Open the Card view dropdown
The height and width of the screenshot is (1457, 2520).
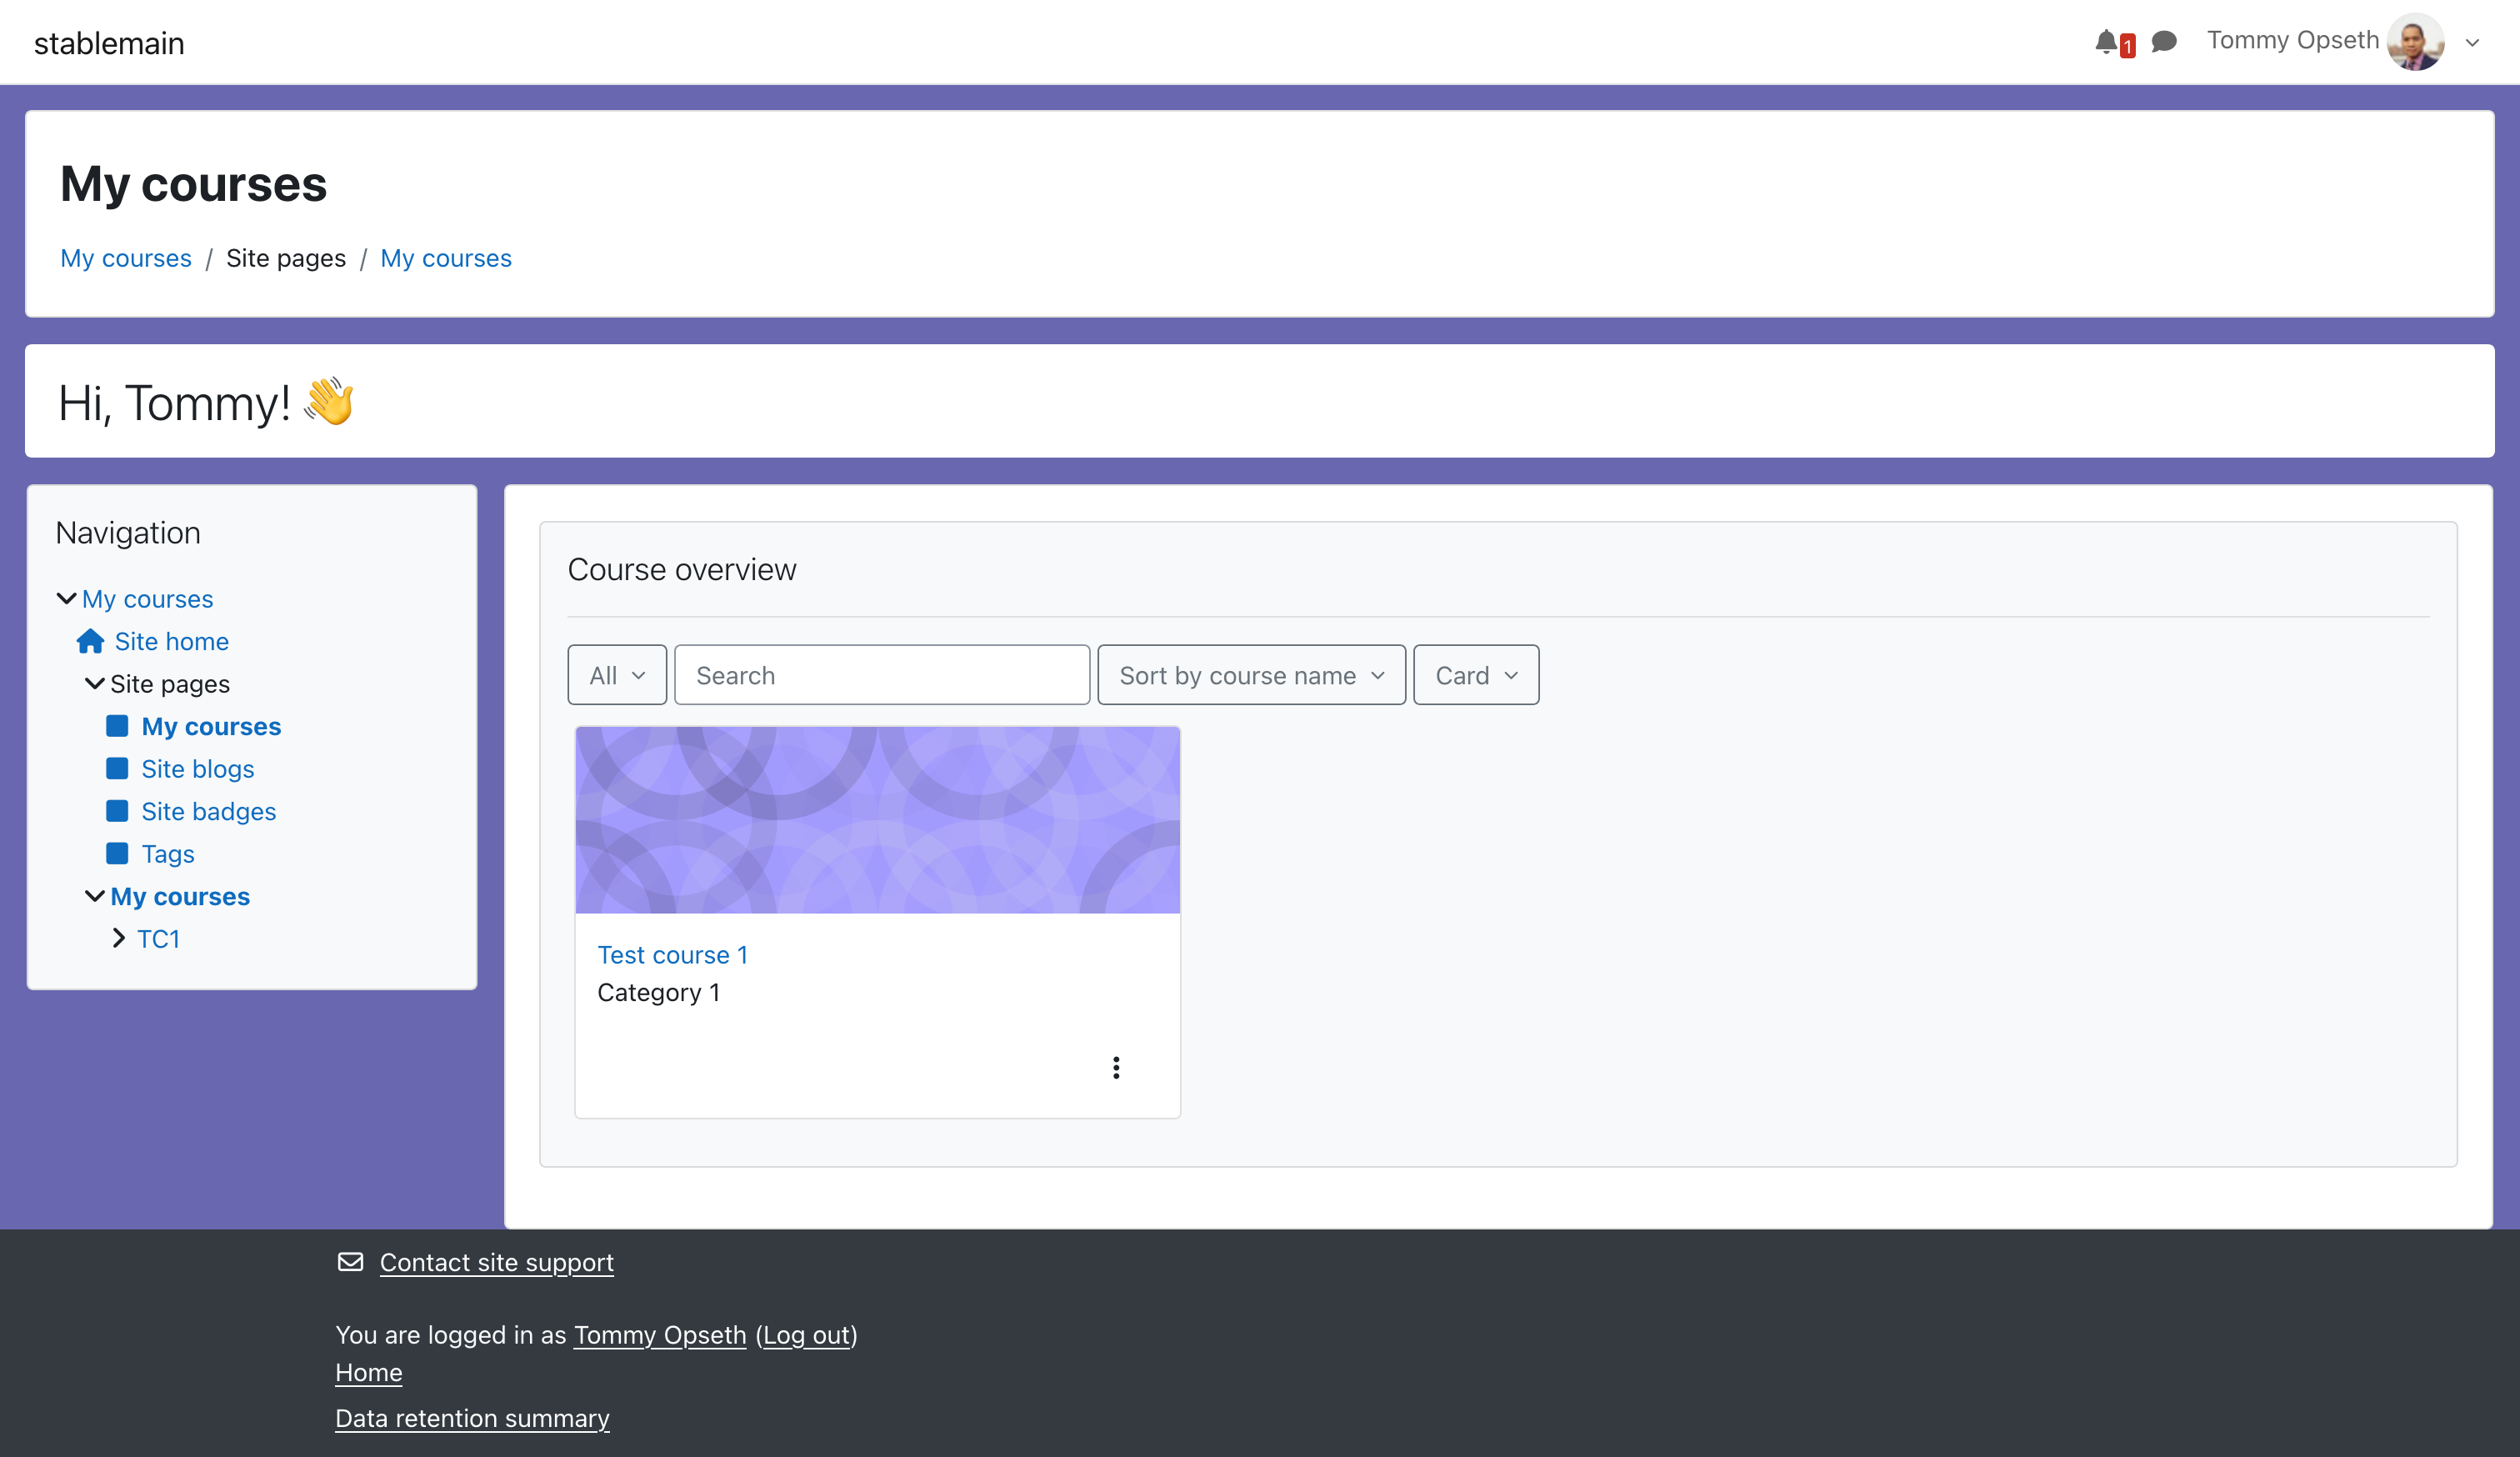pyautogui.click(x=1476, y=675)
